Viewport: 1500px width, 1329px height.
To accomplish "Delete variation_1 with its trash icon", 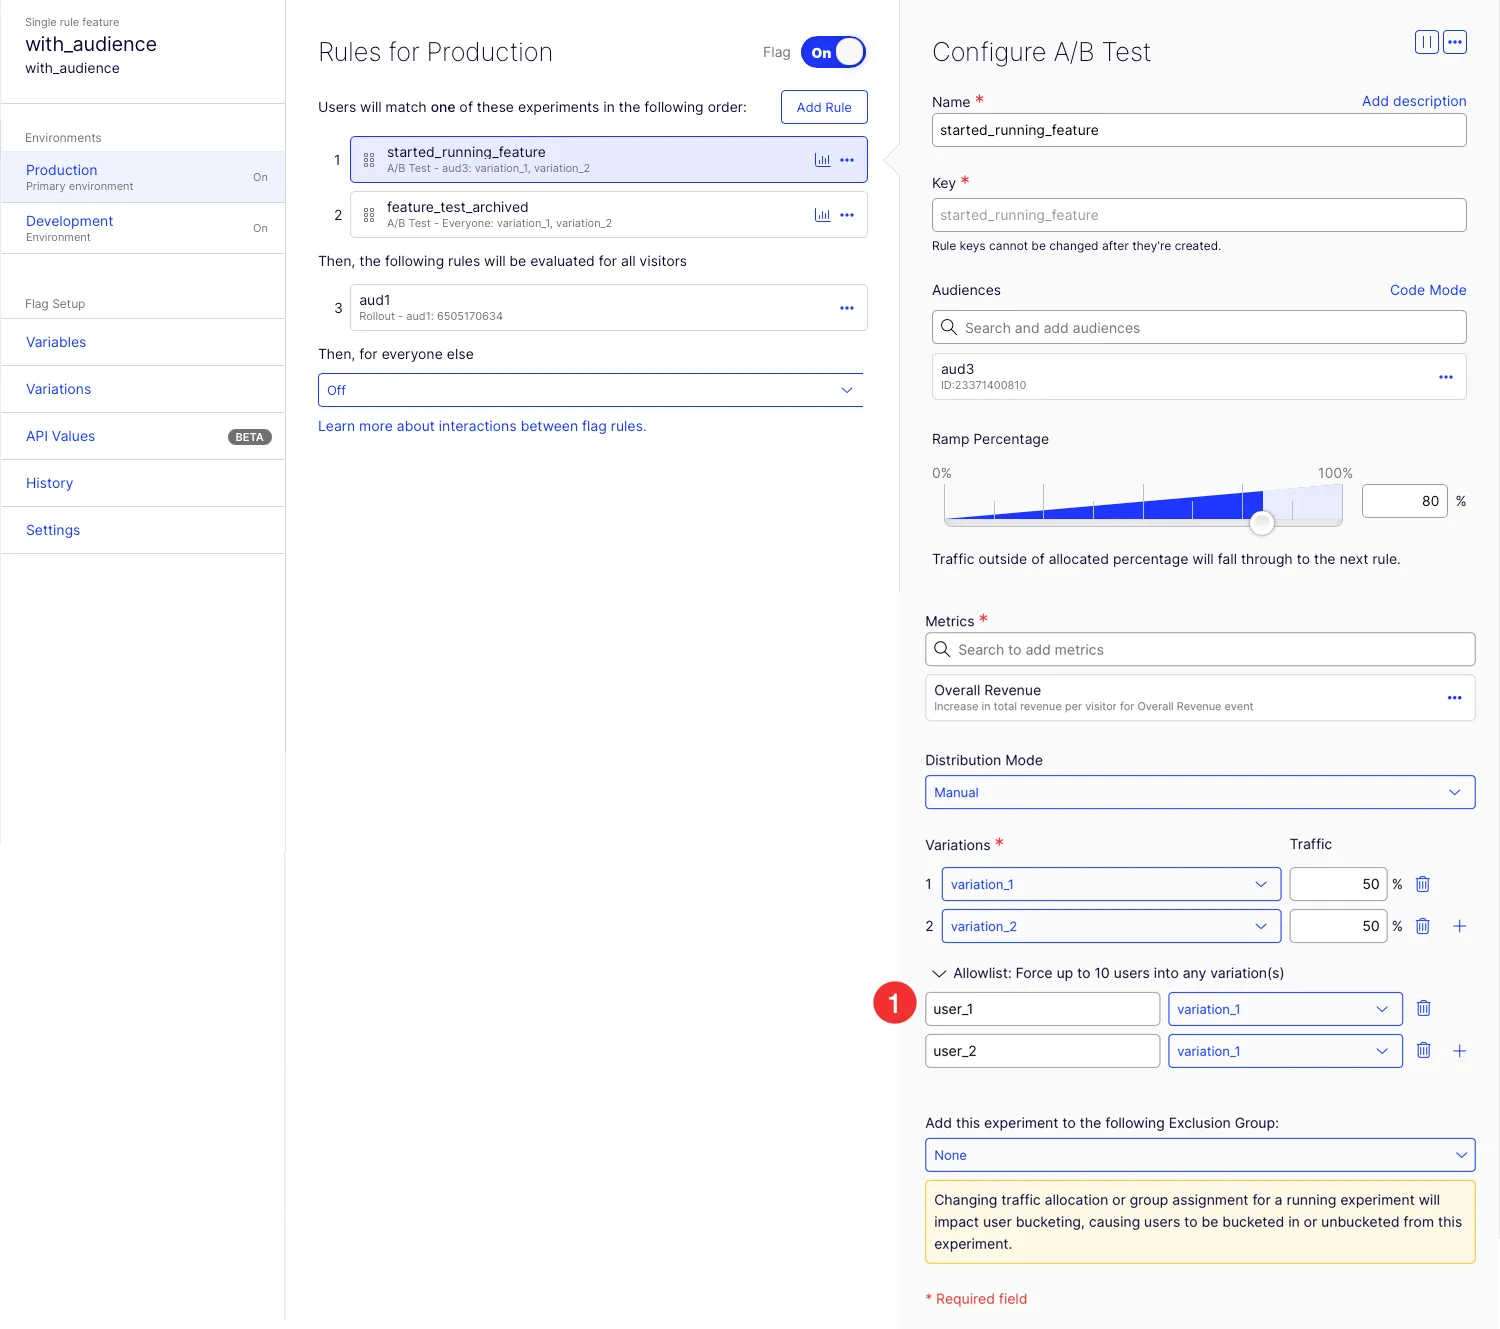I will [1423, 884].
